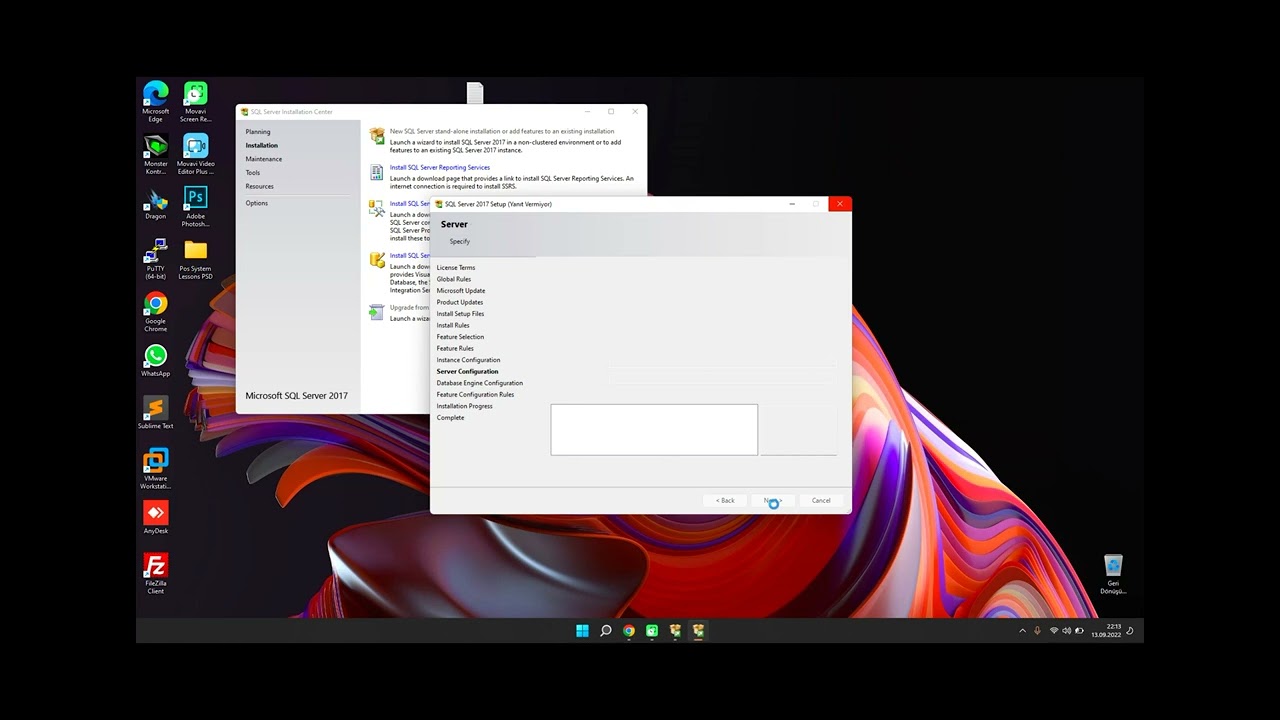Select the text file icon on desktop

point(475,93)
